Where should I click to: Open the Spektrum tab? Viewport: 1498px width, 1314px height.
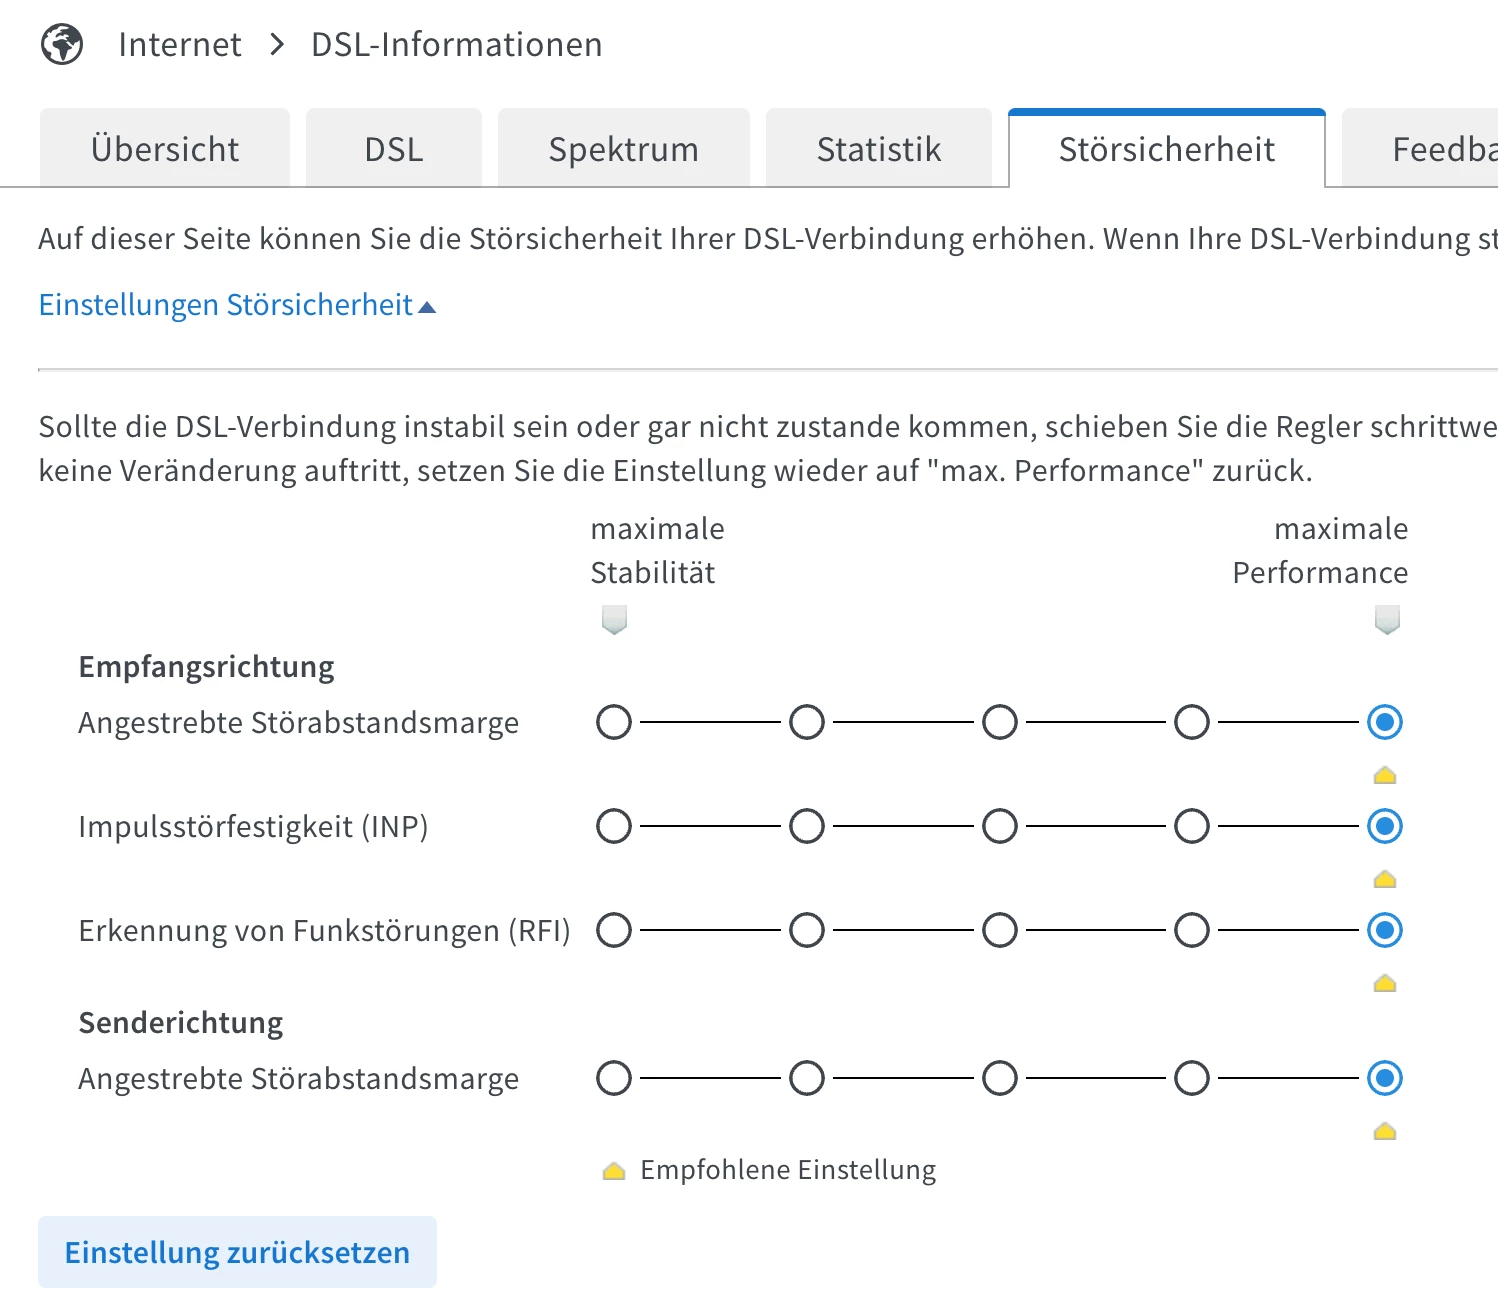click(x=623, y=150)
